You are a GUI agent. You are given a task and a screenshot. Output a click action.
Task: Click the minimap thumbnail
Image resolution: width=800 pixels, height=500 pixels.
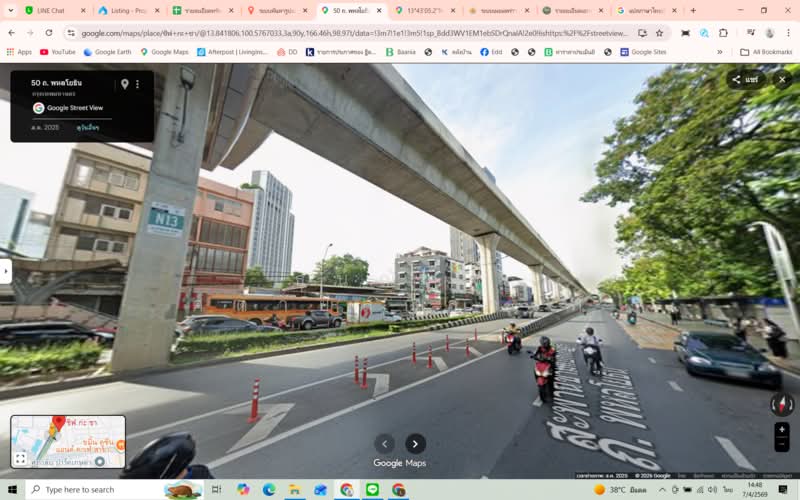point(68,441)
